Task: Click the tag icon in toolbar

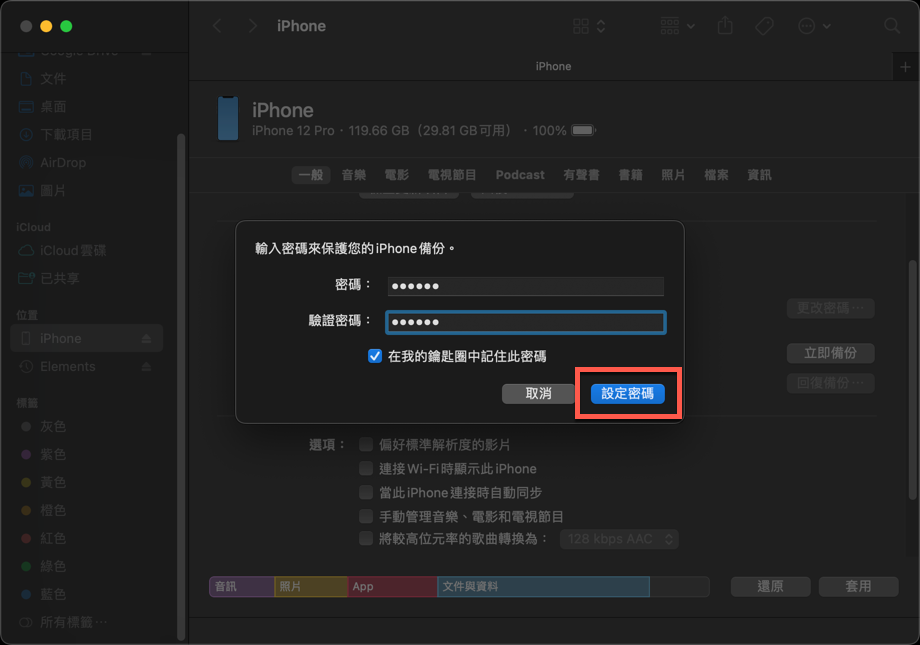Action: click(x=764, y=26)
